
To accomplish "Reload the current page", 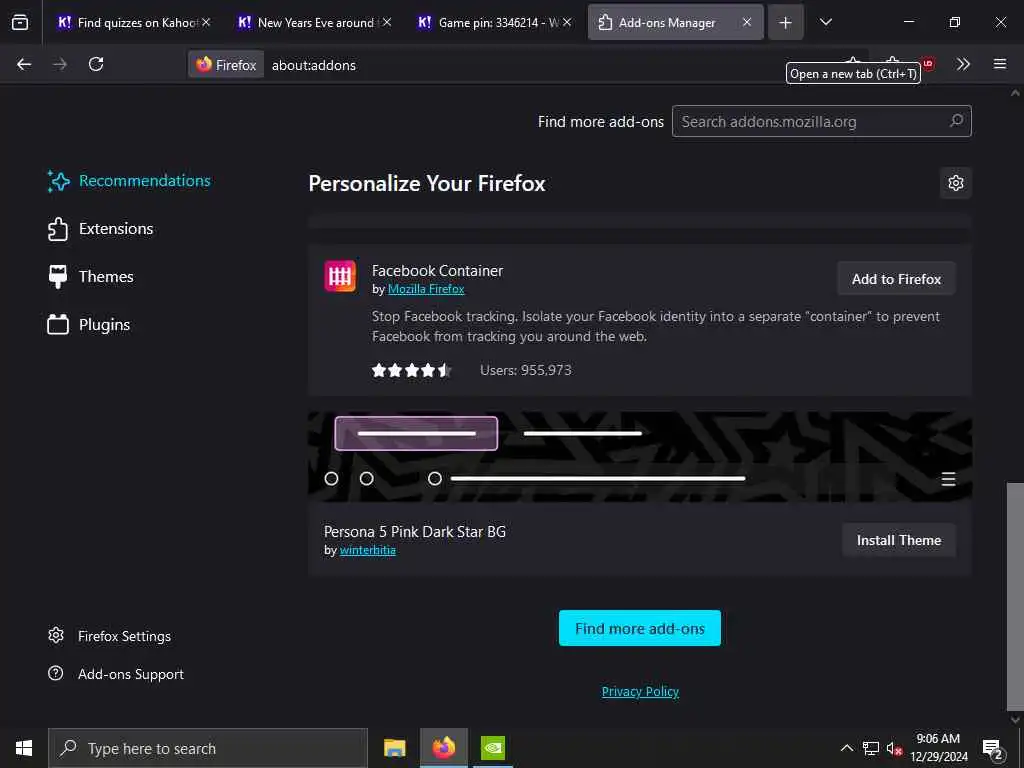I will pyautogui.click(x=96, y=64).
